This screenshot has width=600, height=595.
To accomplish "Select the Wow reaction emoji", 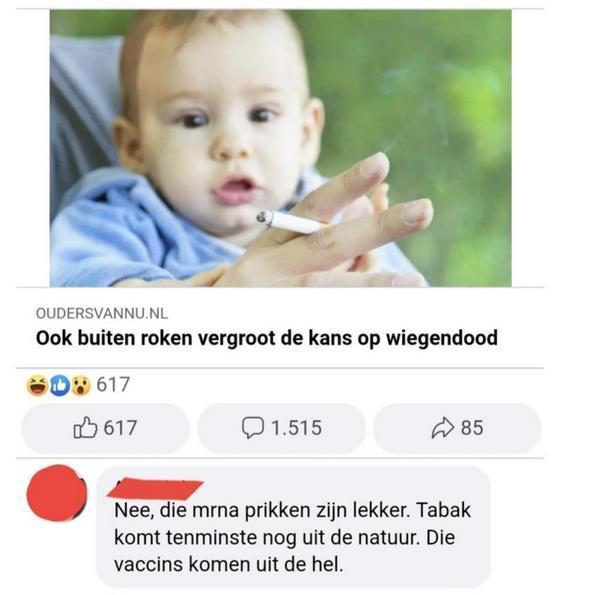I will 80,385.
